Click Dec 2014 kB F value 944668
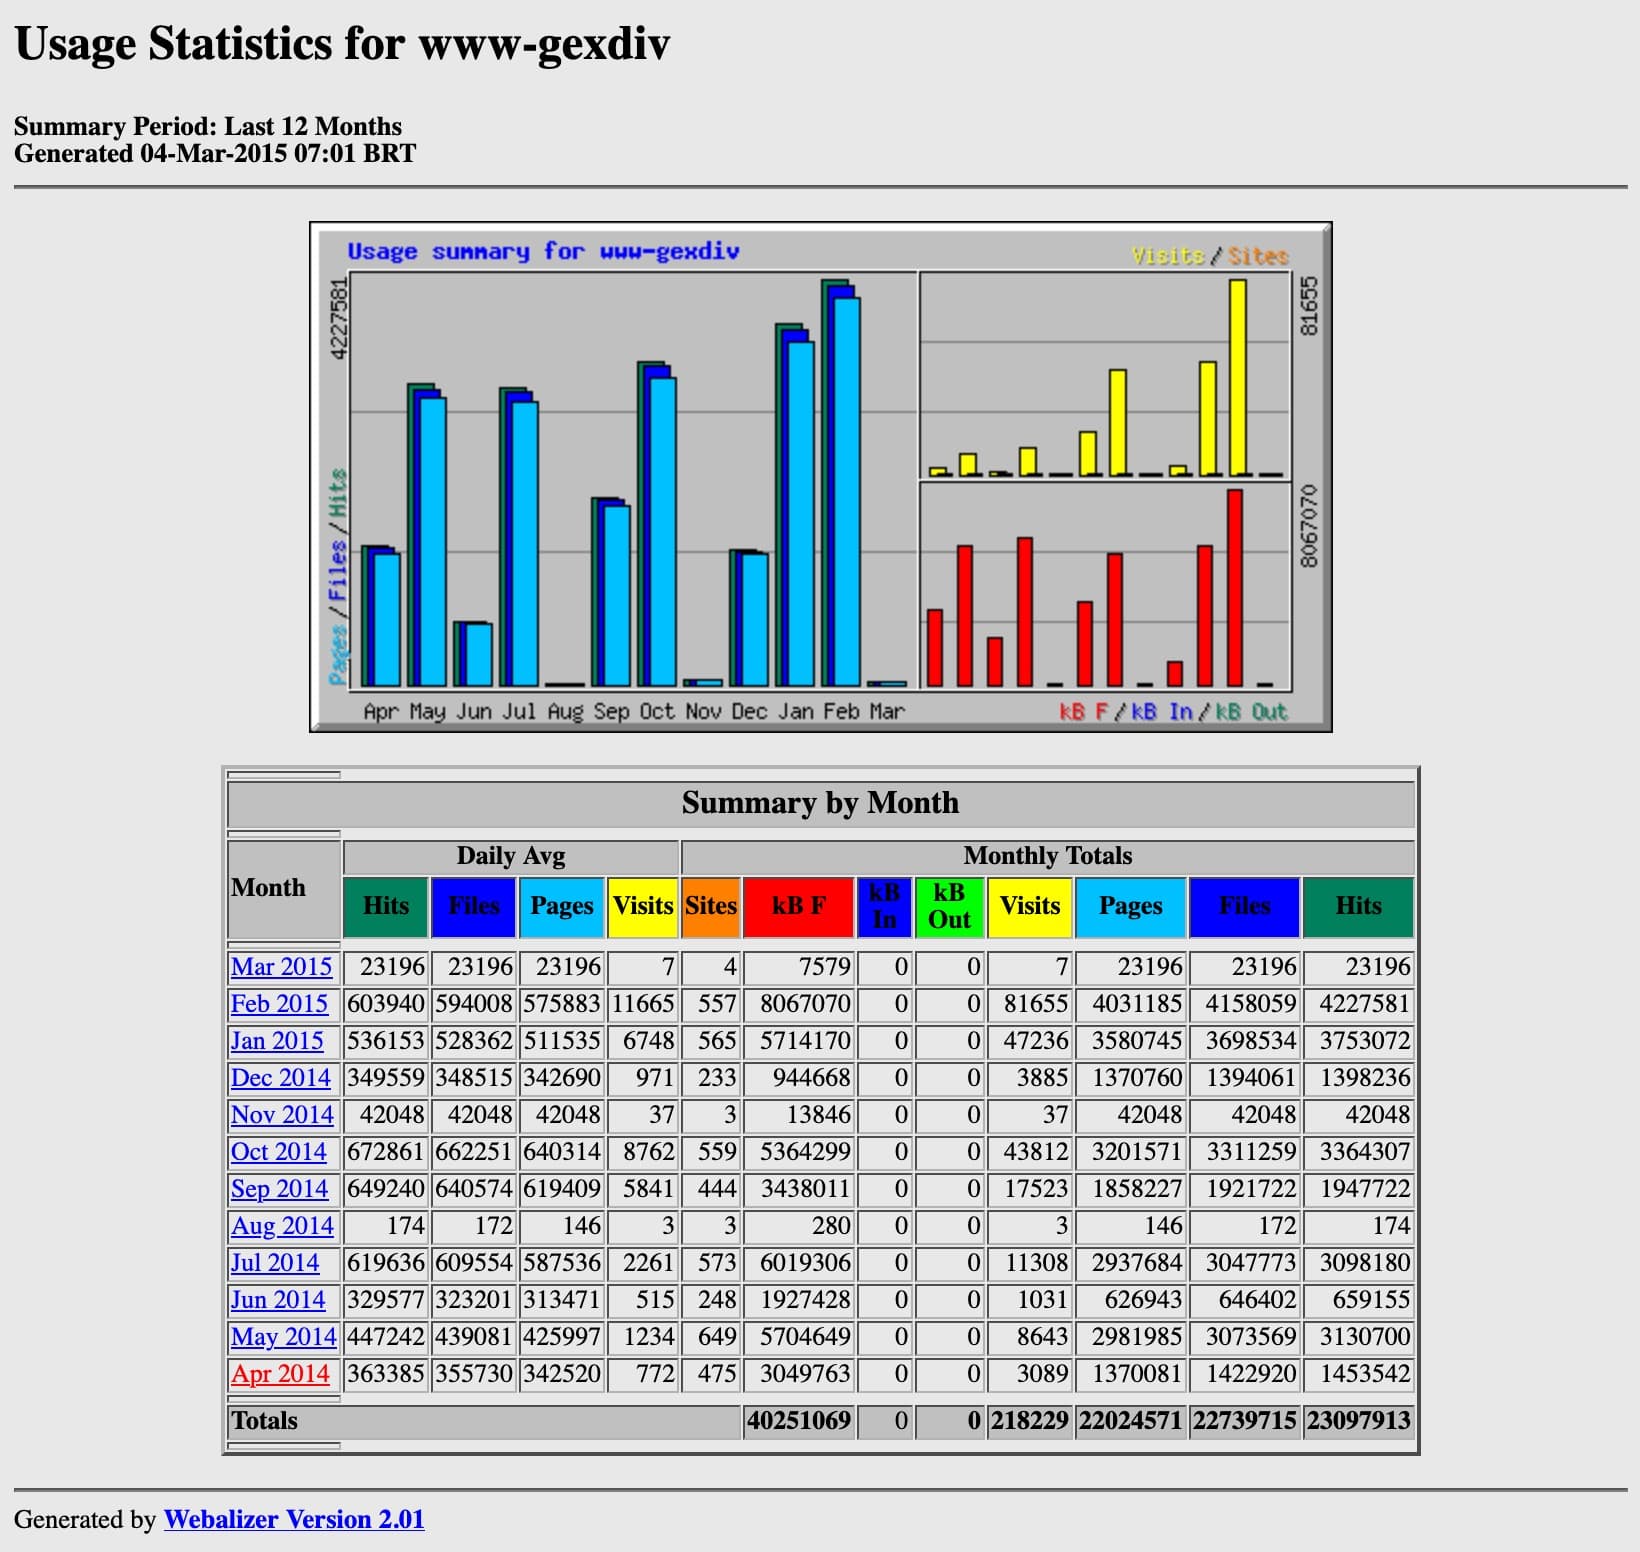Image resolution: width=1640 pixels, height=1552 pixels. tap(811, 1078)
